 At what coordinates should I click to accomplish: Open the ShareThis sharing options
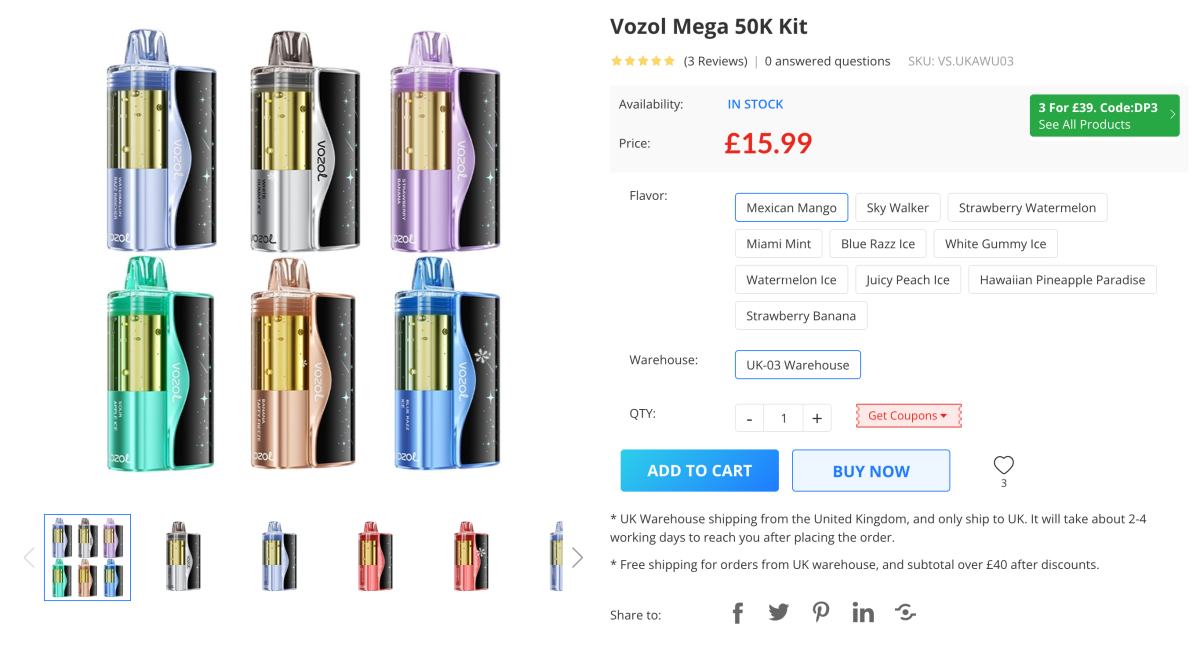click(x=905, y=612)
